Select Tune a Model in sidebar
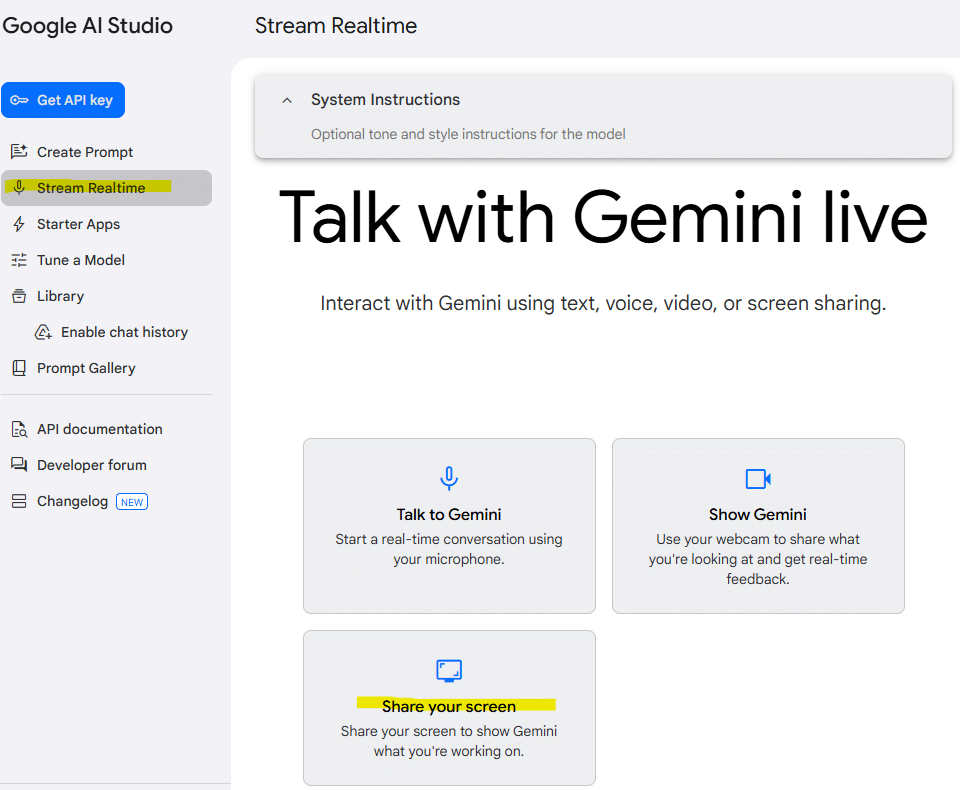 [x=81, y=260]
